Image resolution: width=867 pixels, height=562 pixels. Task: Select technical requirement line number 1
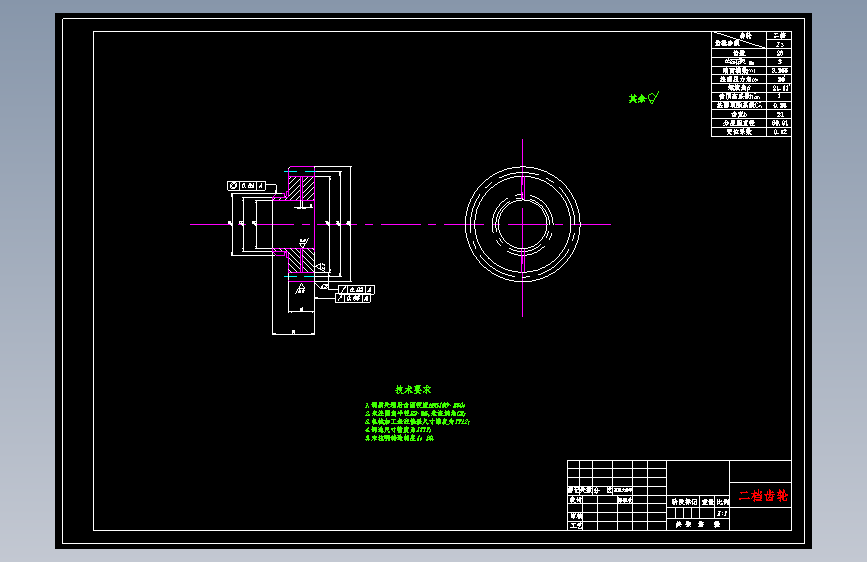point(415,405)
